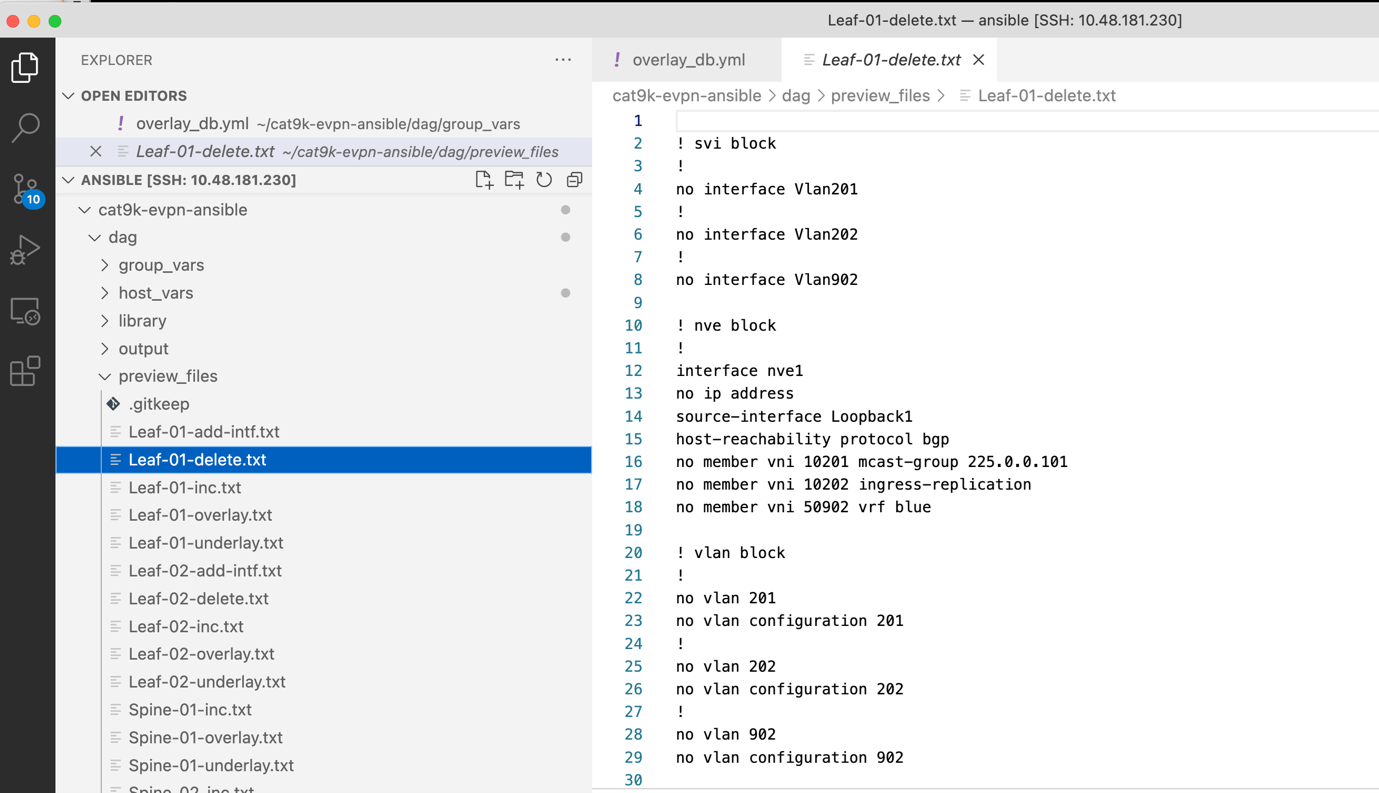Open the Extensions view
This screenshot has width=1379, height=793.
point(25,371)
